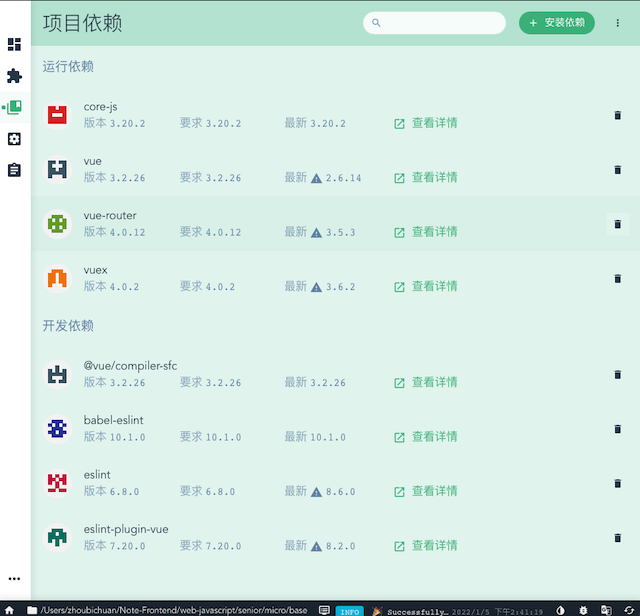Click the @vue/compiler-sfc package avatar

click(x=57, y=374)
